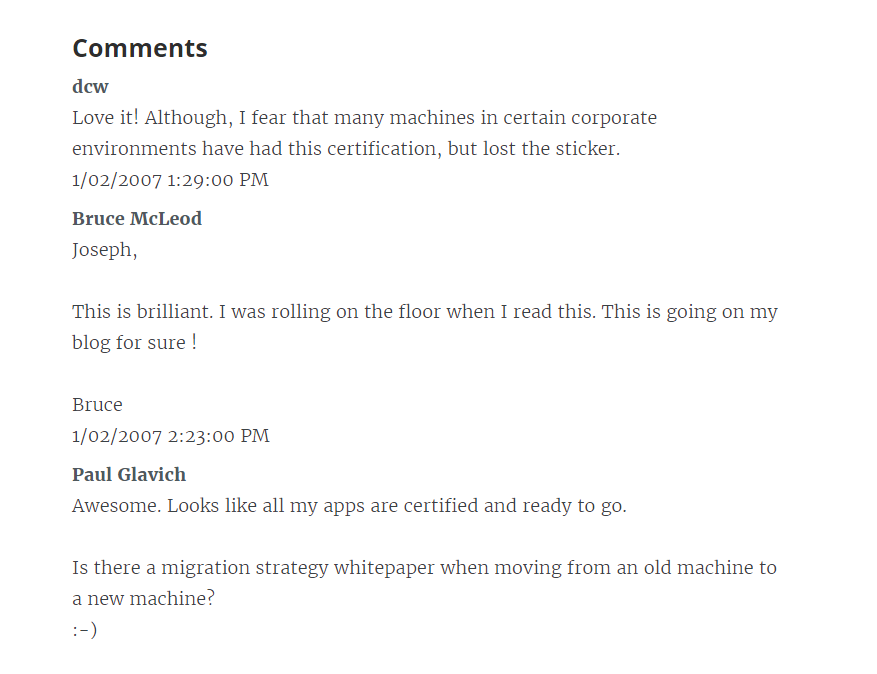Click the word 'whitepaper' in Paul's comment
This screenshot has width=877, height=674.
click(x=384, y=568)
